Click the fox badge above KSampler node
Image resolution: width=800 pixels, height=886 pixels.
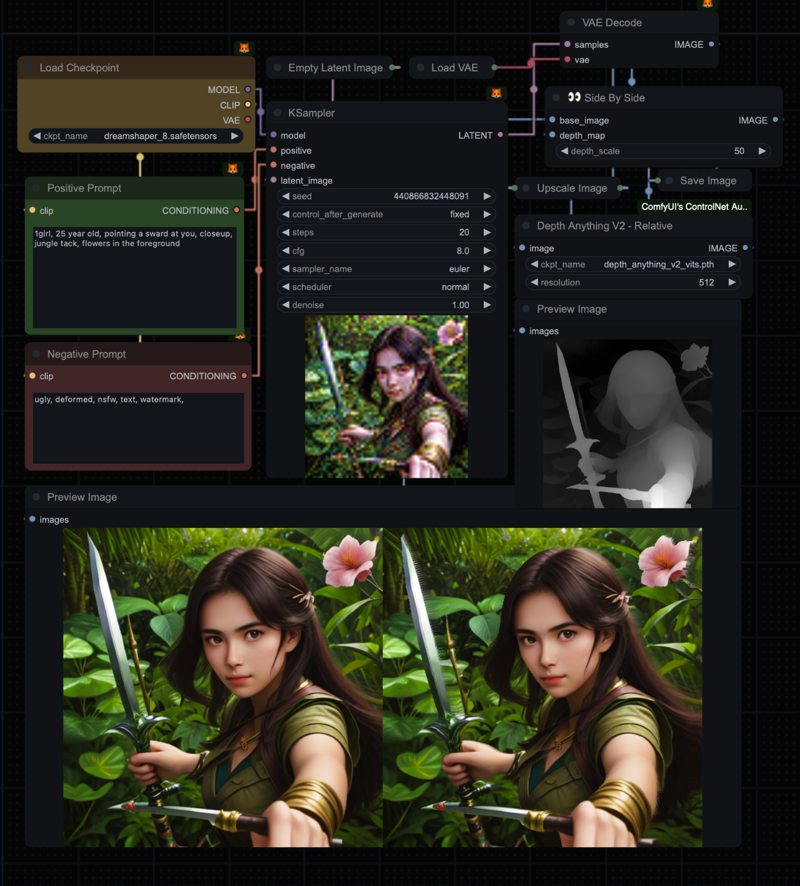[496, 93]
